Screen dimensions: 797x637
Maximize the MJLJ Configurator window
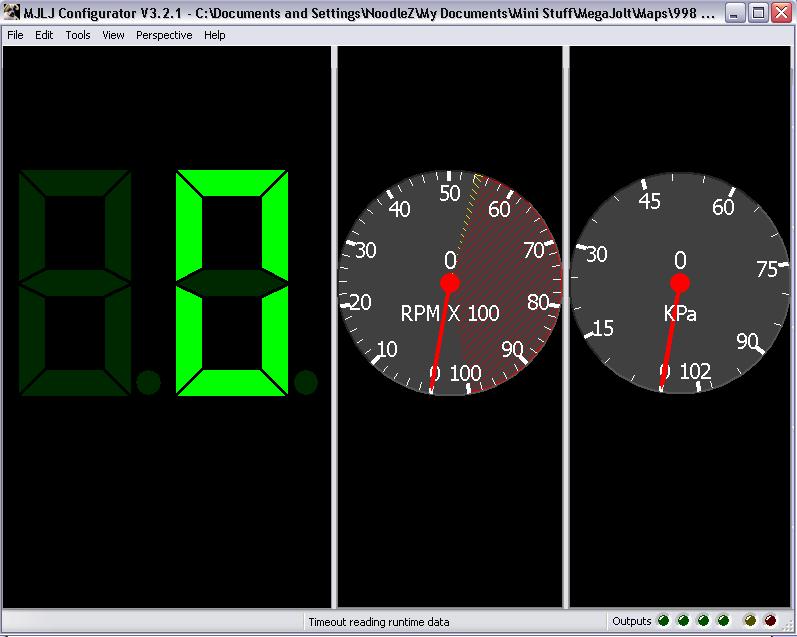click(x=758, y=13)
